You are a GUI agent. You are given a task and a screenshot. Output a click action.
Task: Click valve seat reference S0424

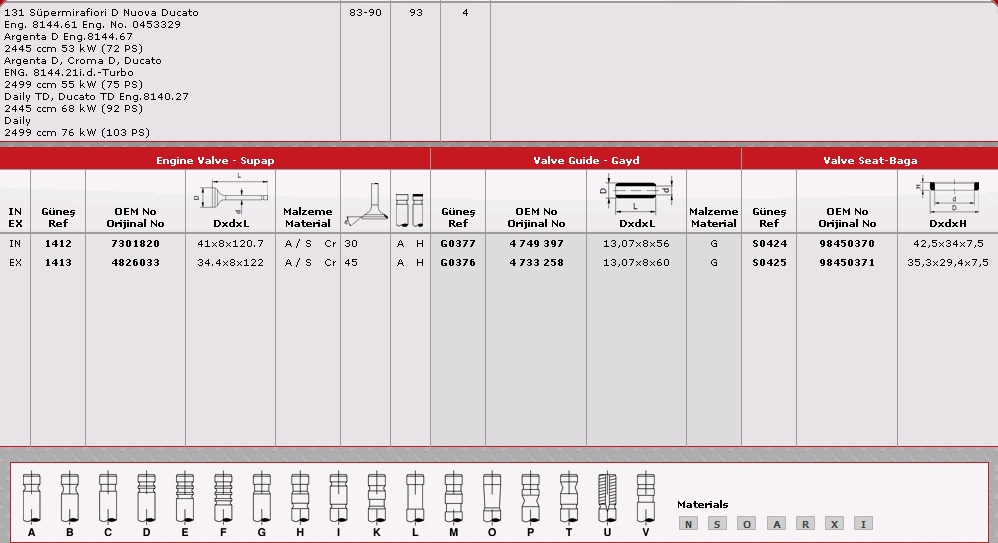point(769,243)
